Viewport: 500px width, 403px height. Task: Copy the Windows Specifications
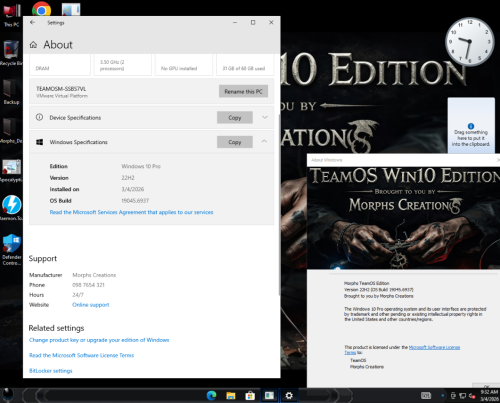[235, 142]
